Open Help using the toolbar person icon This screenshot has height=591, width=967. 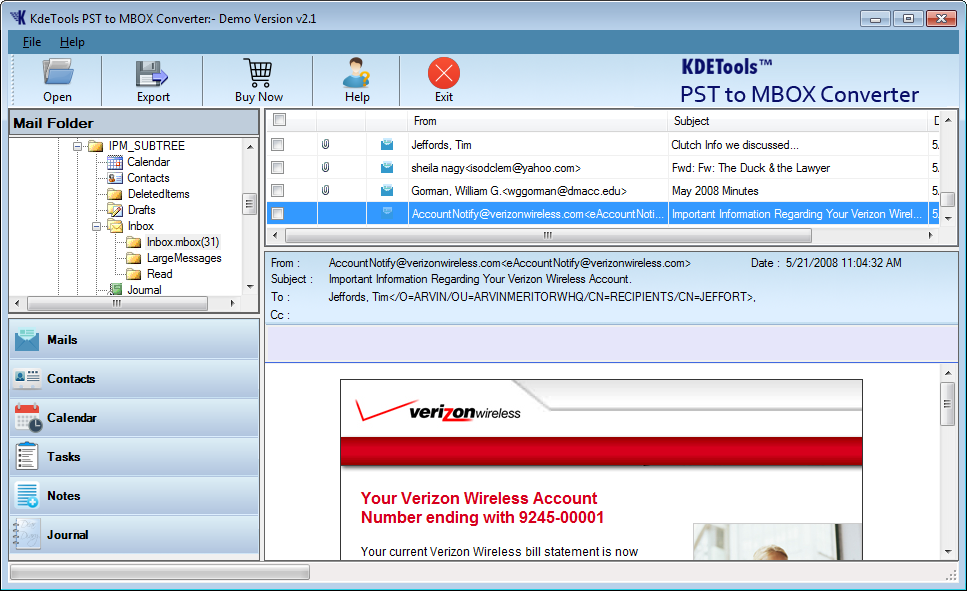tap(357, 73)
